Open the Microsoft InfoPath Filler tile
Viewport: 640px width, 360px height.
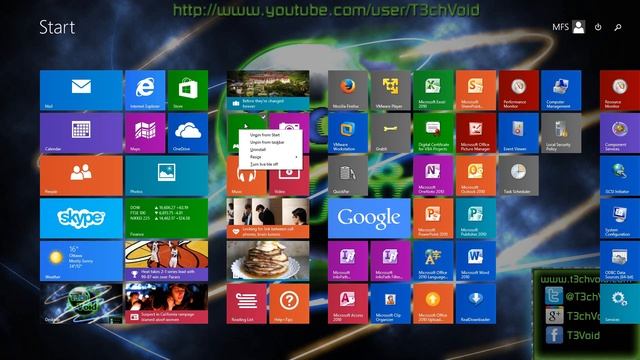[390, 261]
